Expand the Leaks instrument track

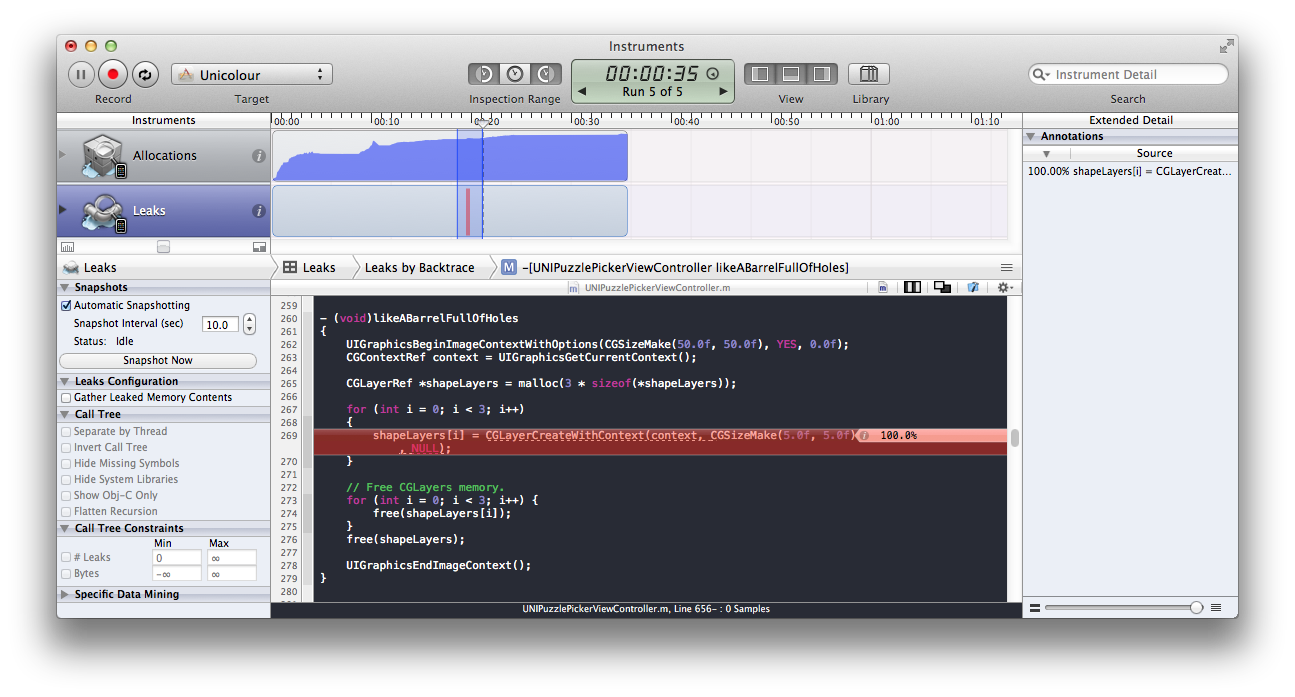point(64,210)
